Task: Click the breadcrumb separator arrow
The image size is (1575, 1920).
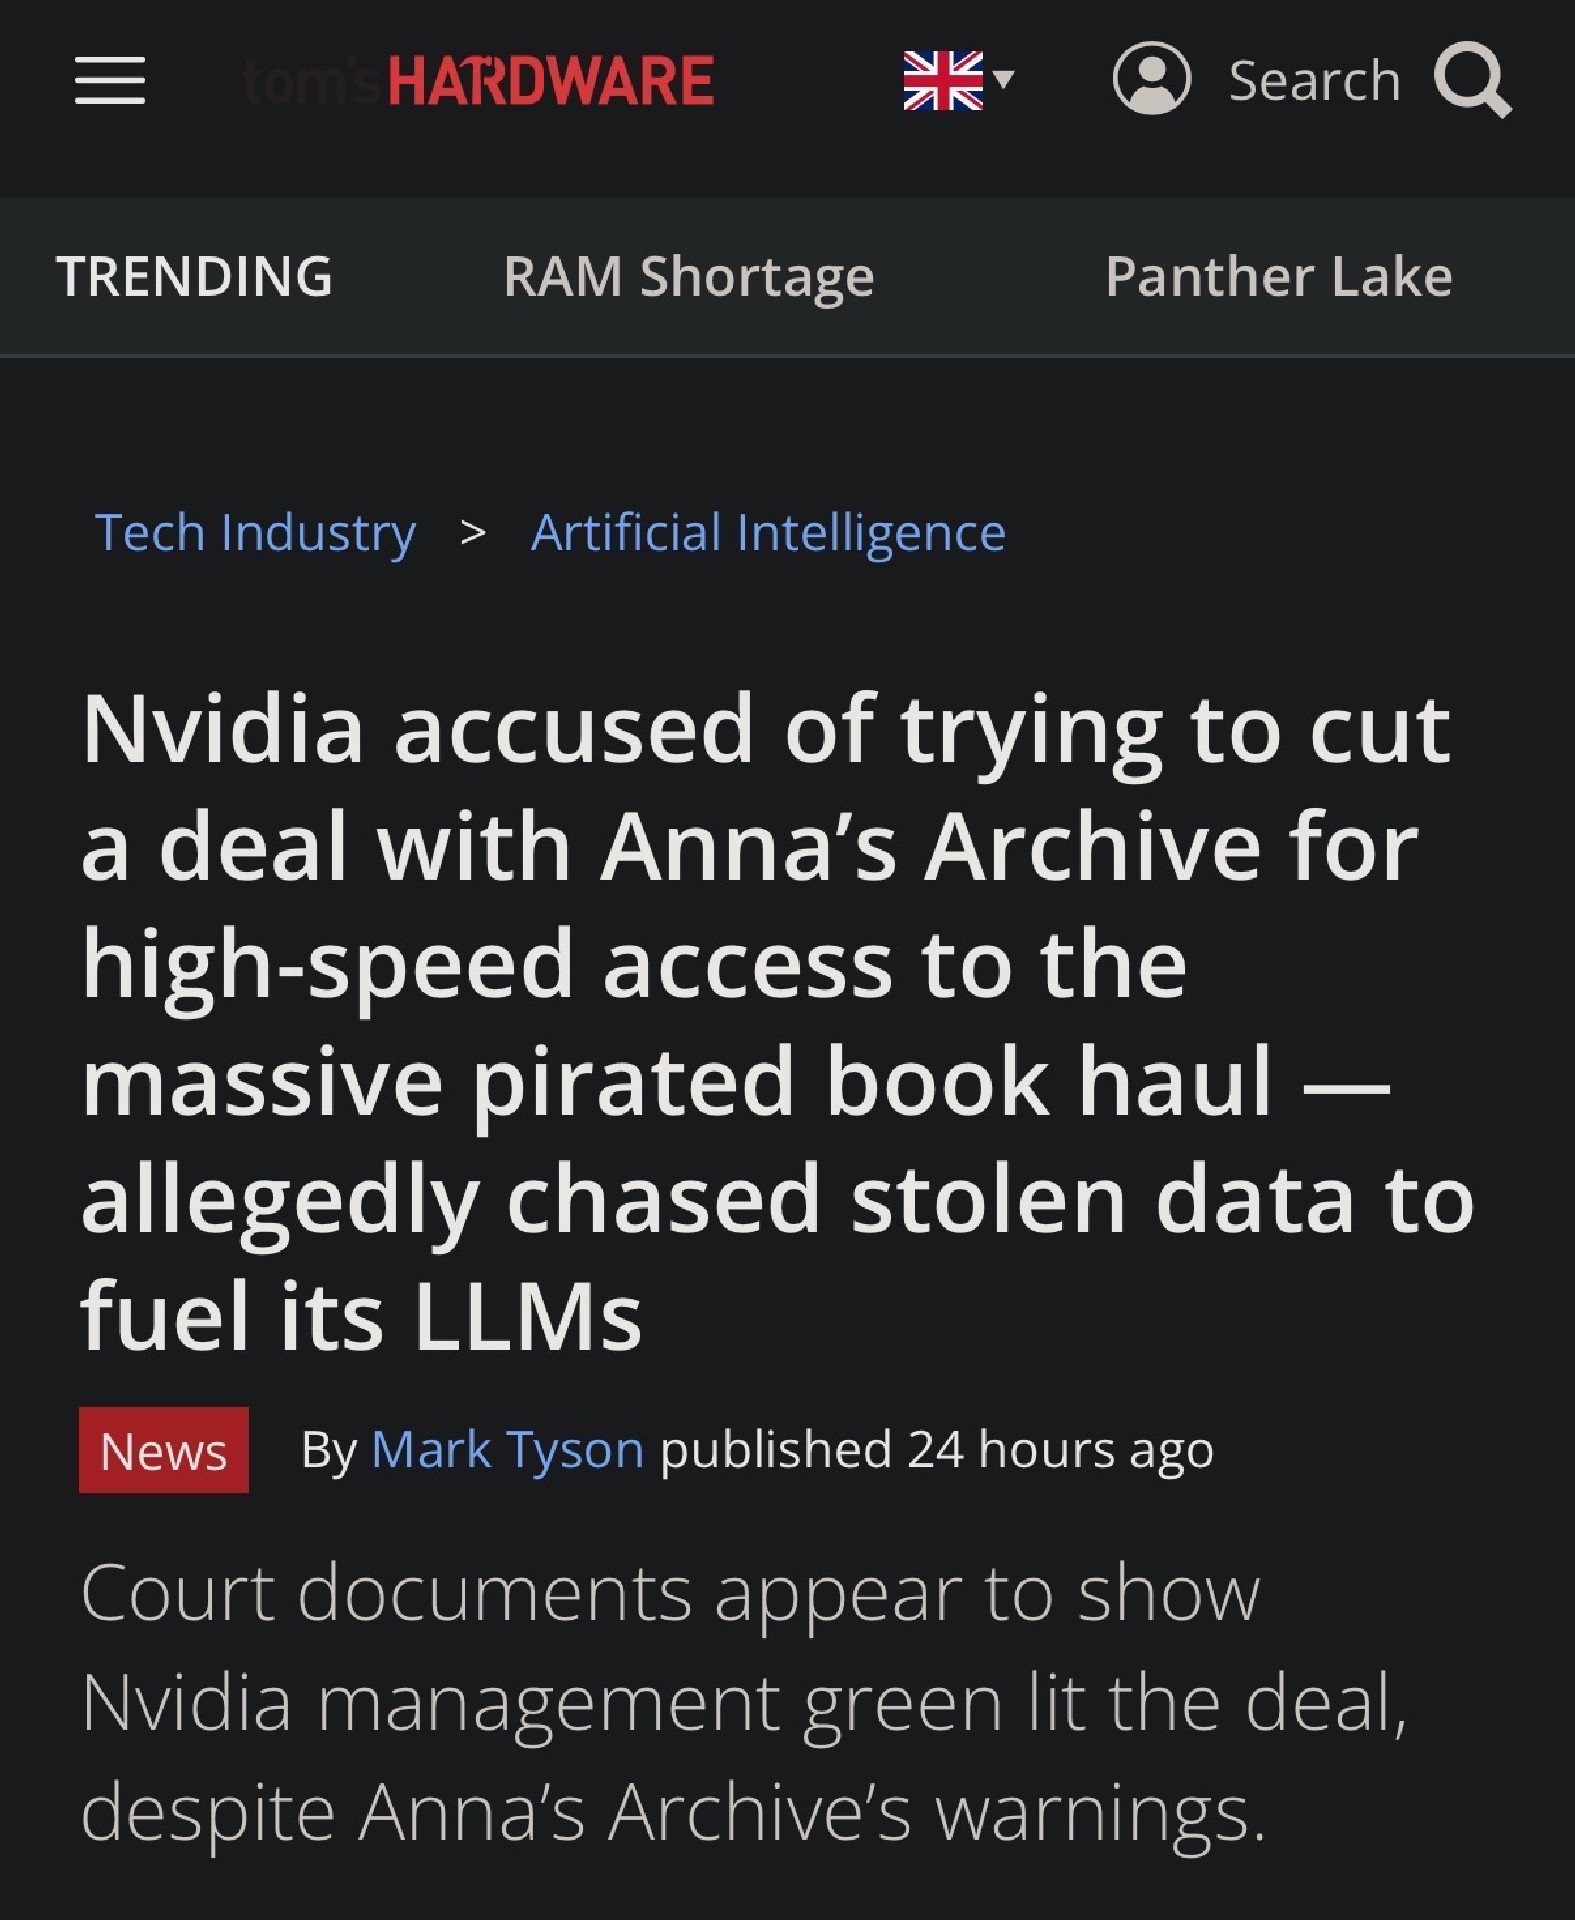Action: [x=473, y=532]
